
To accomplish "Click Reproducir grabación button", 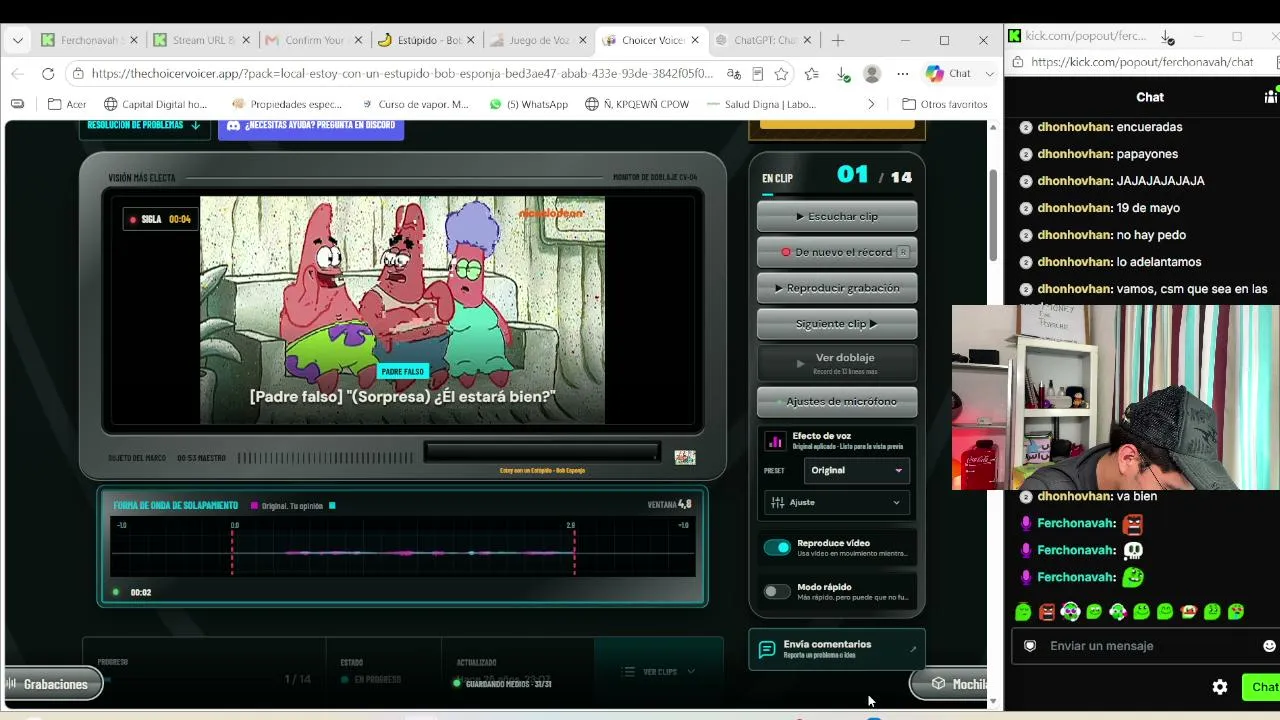I will tap(837, 288).
